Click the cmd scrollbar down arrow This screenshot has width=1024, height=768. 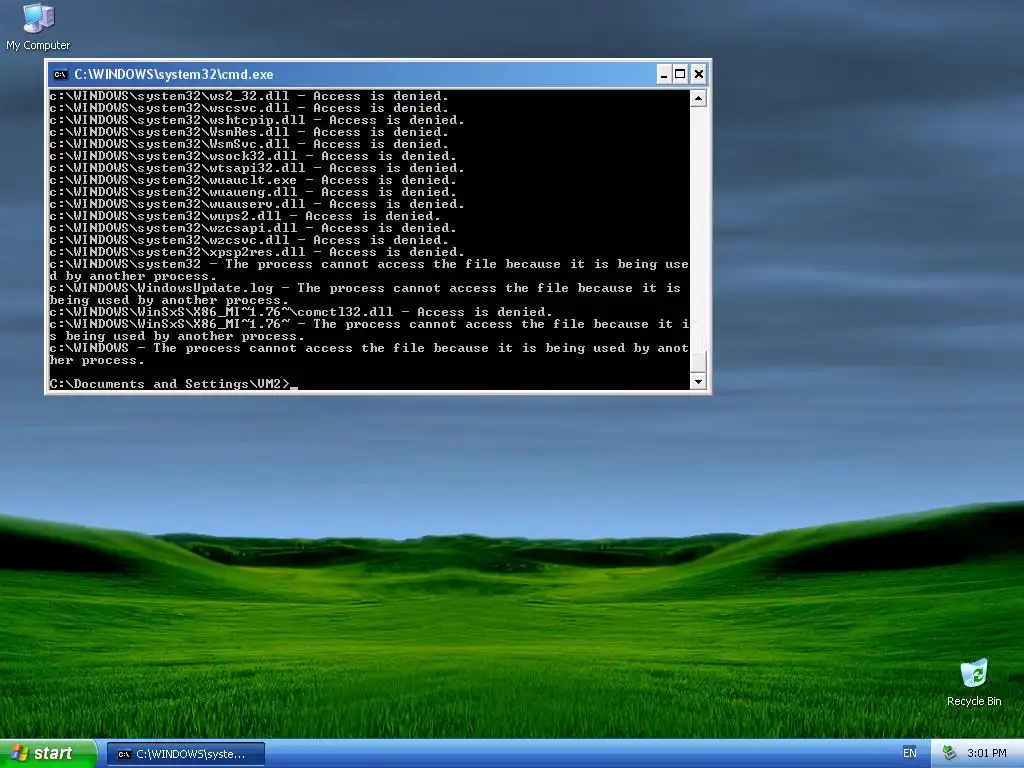[698, 381]
